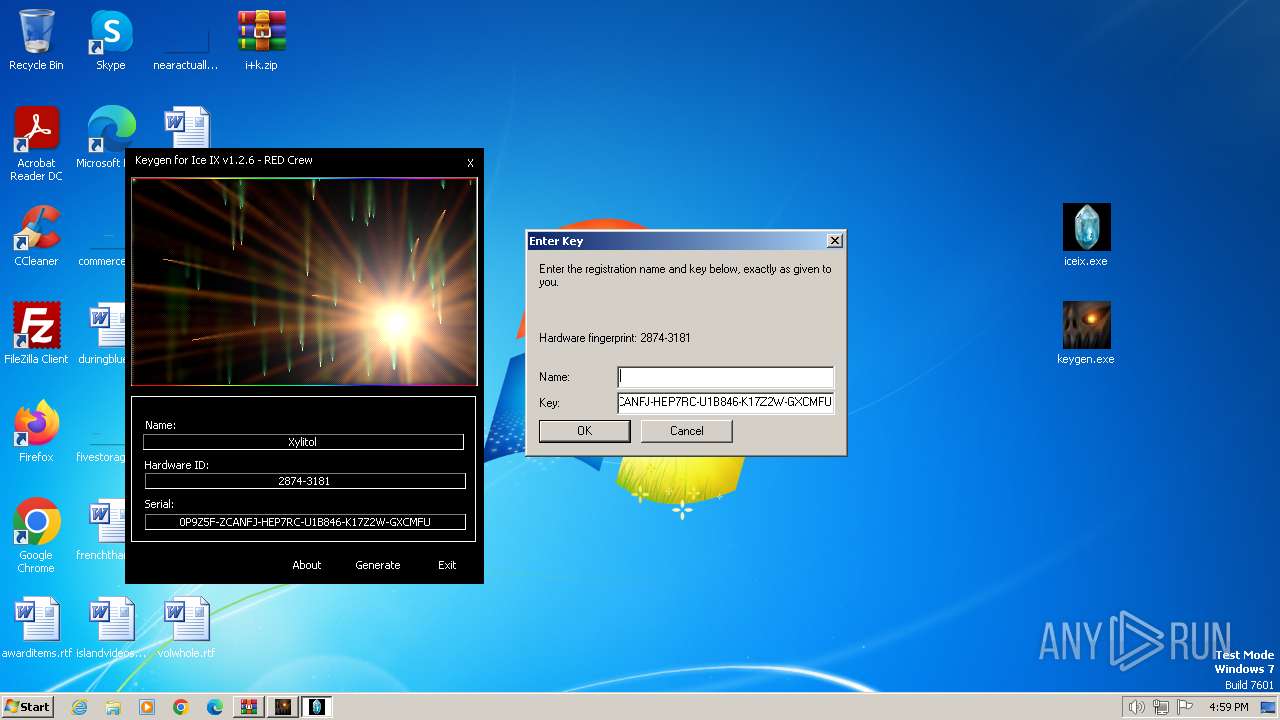Click the network tray icon
This screenshot has width=1280, height=720.
pyautogui.click(x=1160, y=707)
